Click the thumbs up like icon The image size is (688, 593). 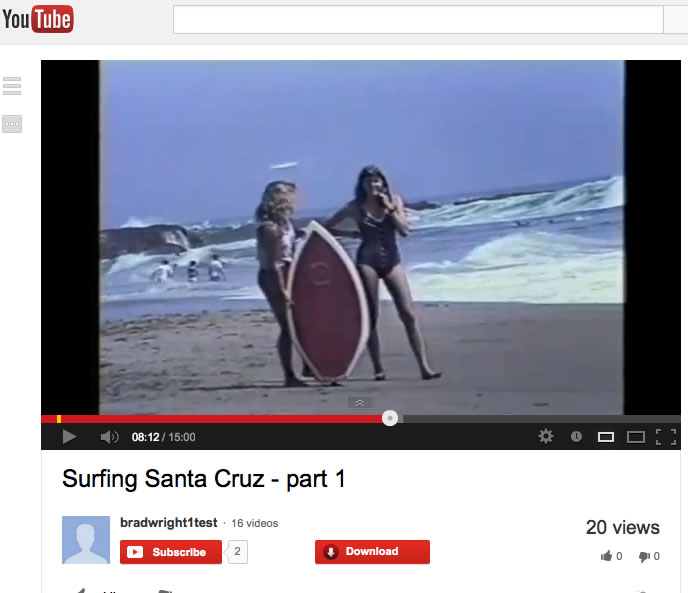coord(606,556)
